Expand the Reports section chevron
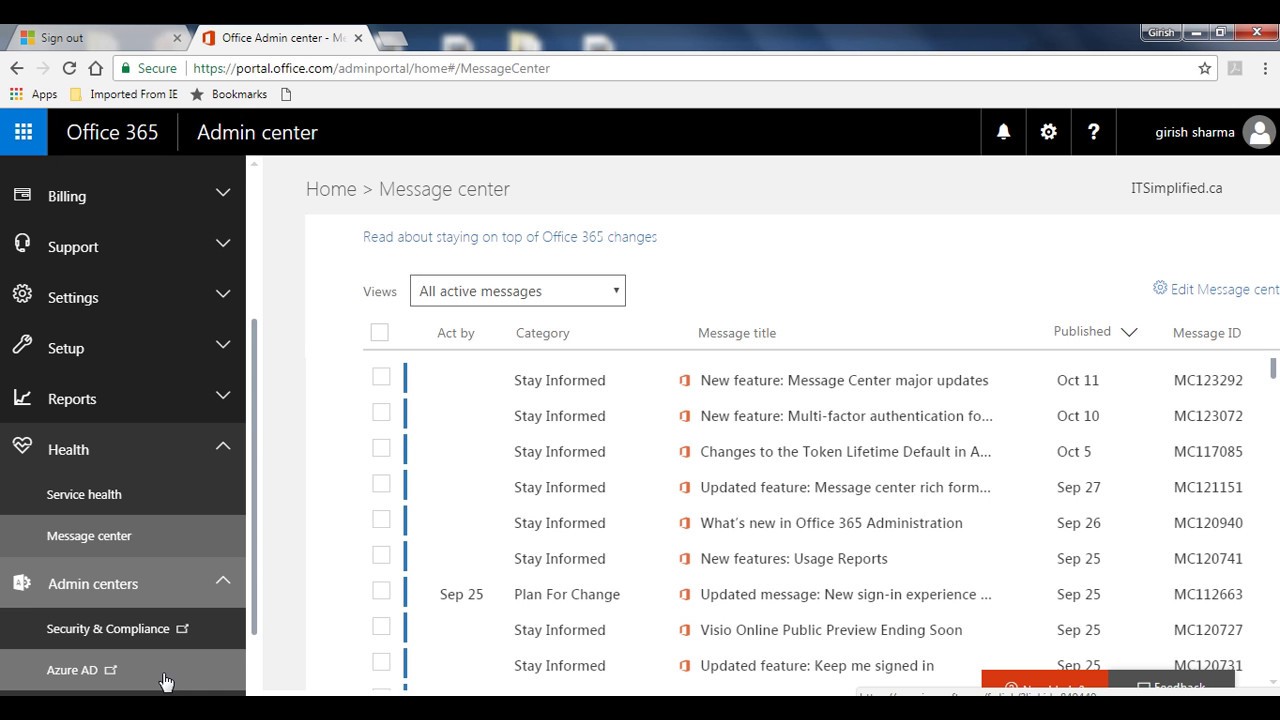 tap(223, 395)
